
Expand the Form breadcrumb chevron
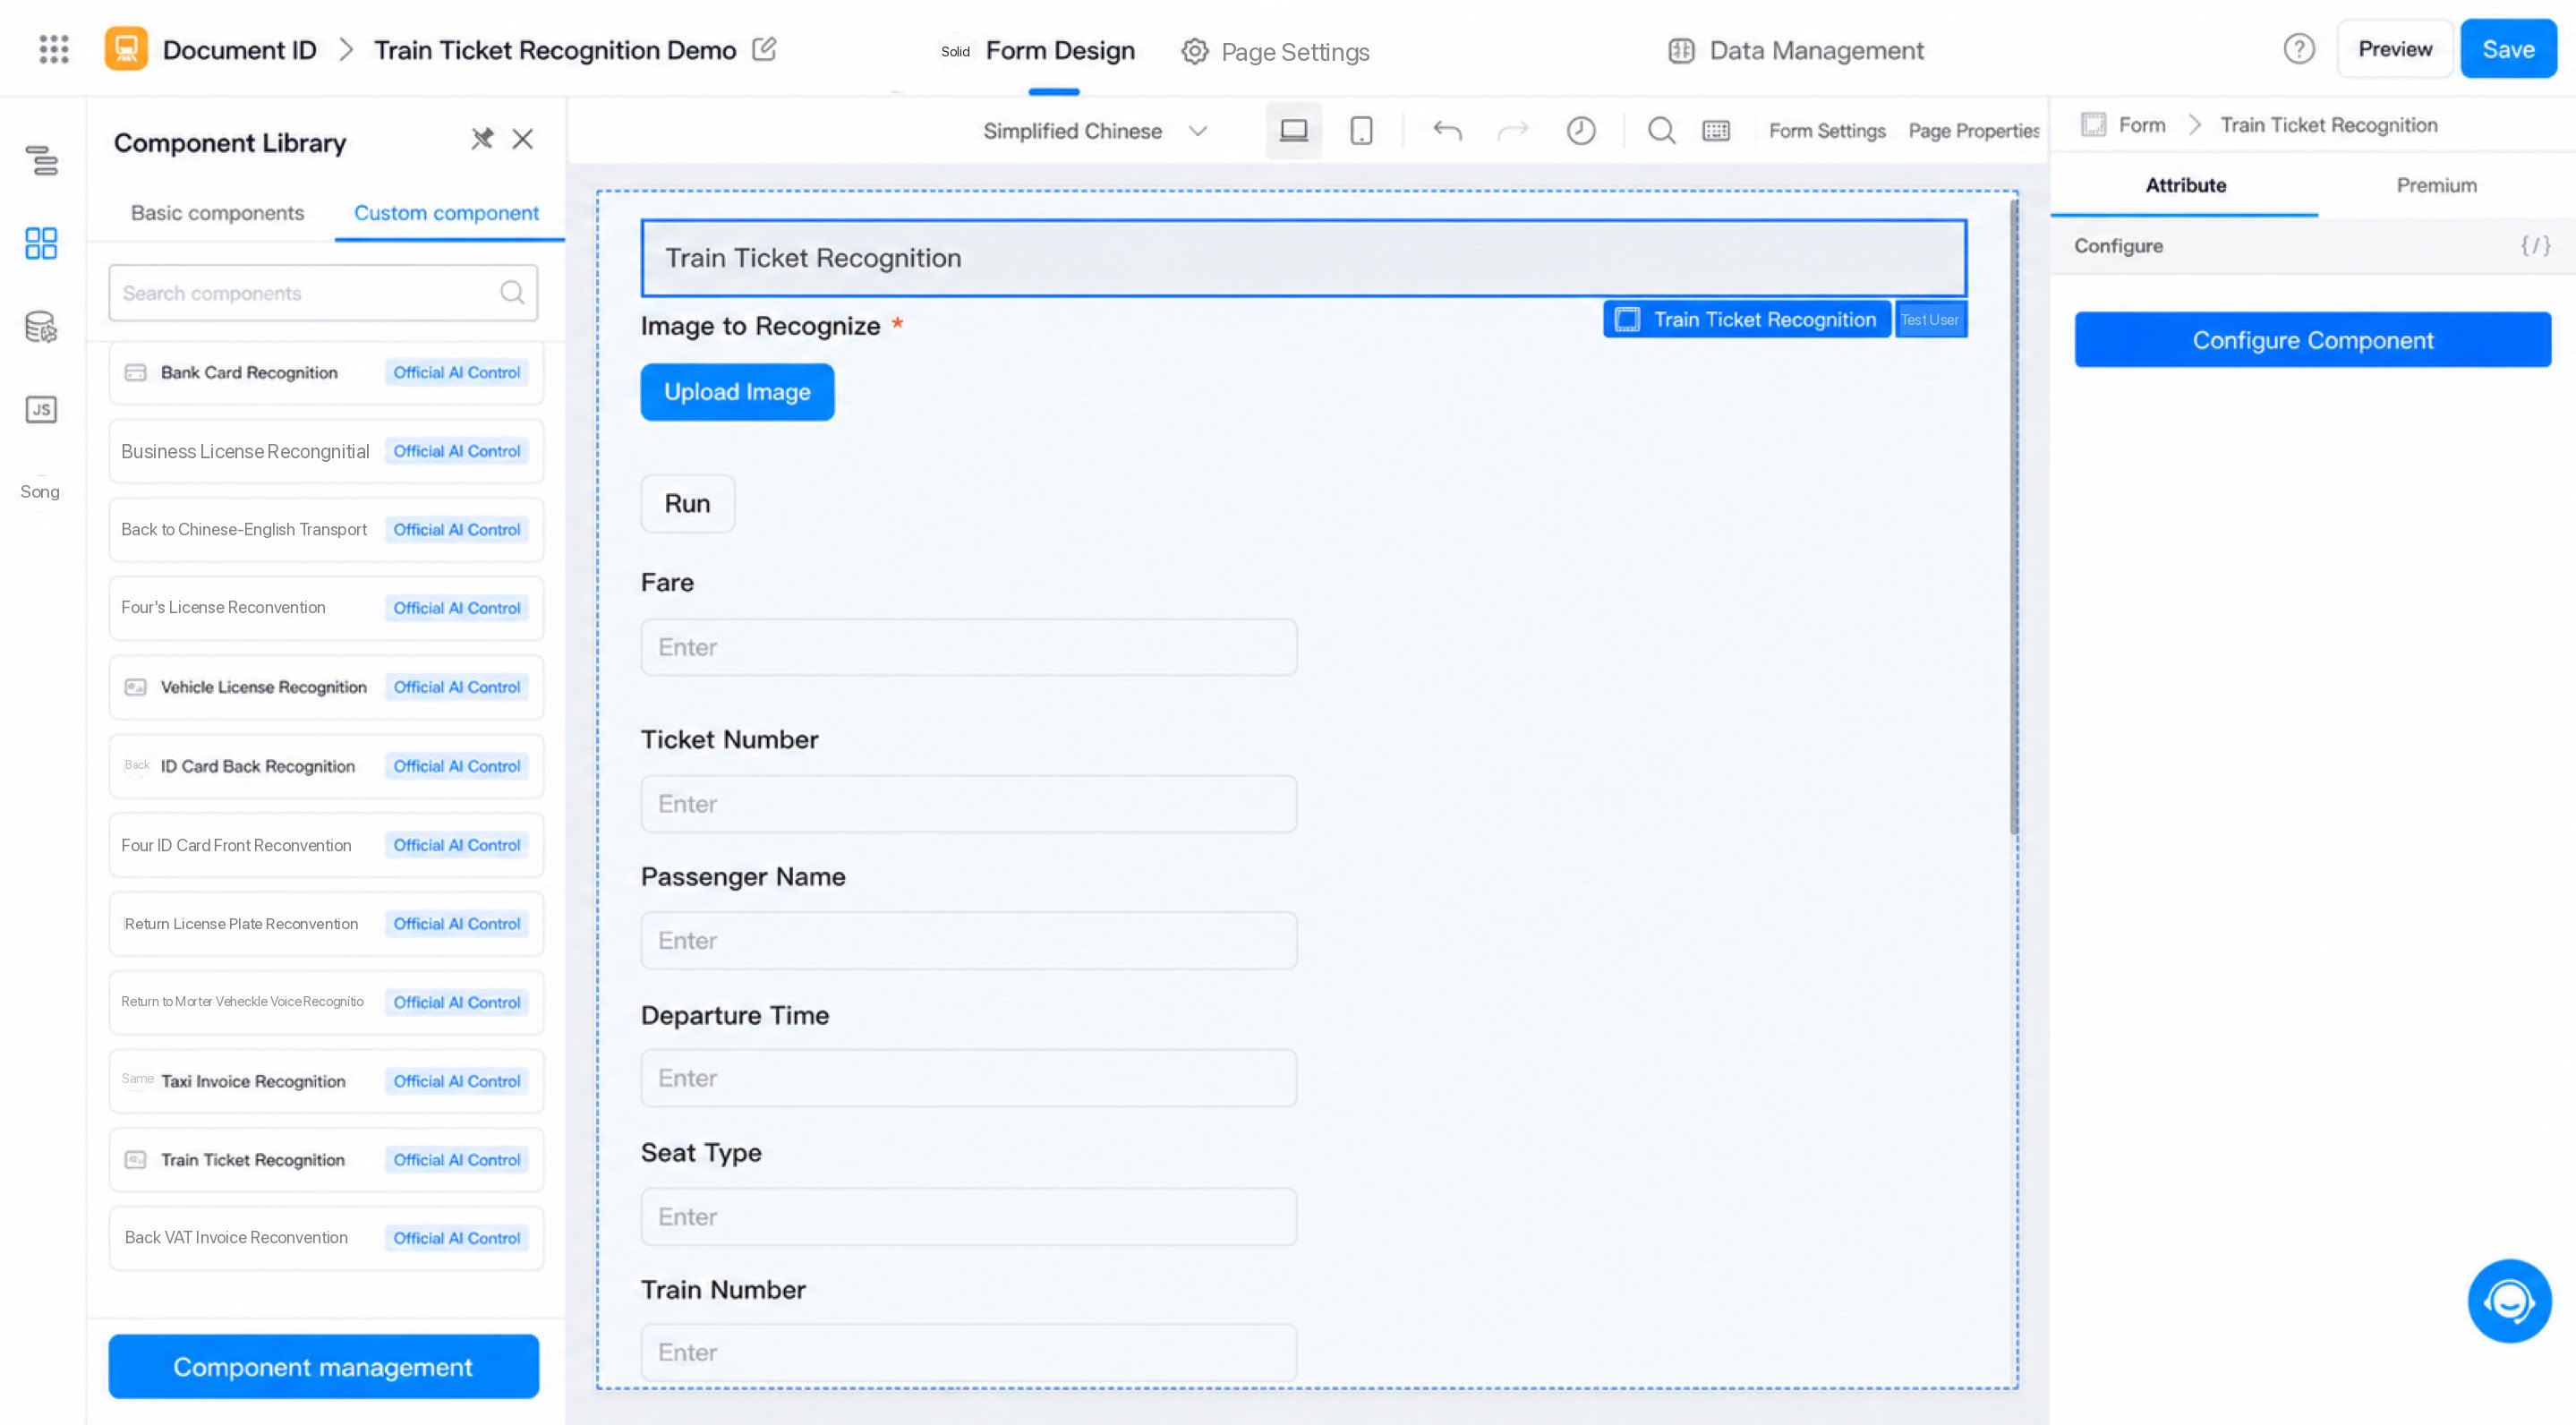(x=2194, y=125)
